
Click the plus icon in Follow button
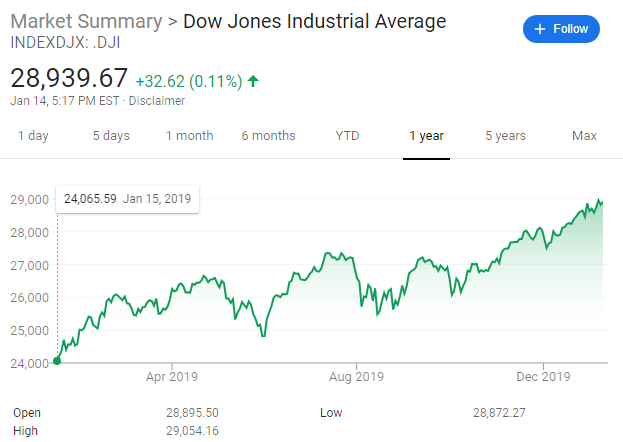(x=540, y=30)
